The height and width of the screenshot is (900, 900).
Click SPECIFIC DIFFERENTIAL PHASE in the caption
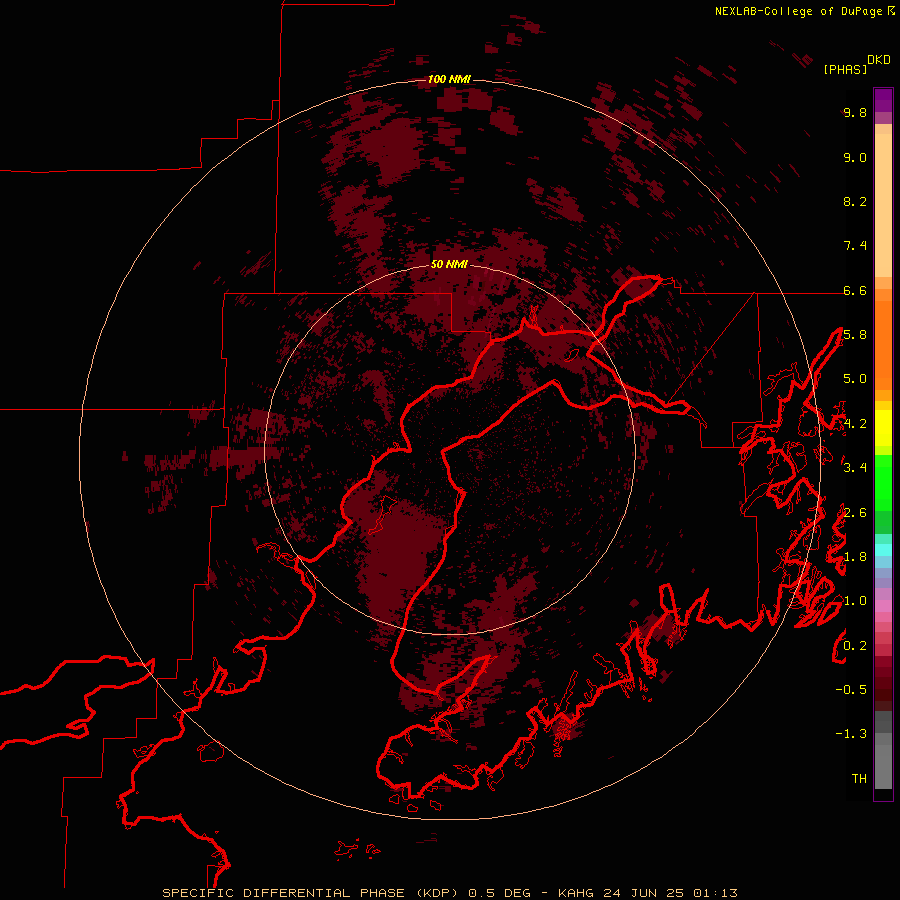coord(284,893)
